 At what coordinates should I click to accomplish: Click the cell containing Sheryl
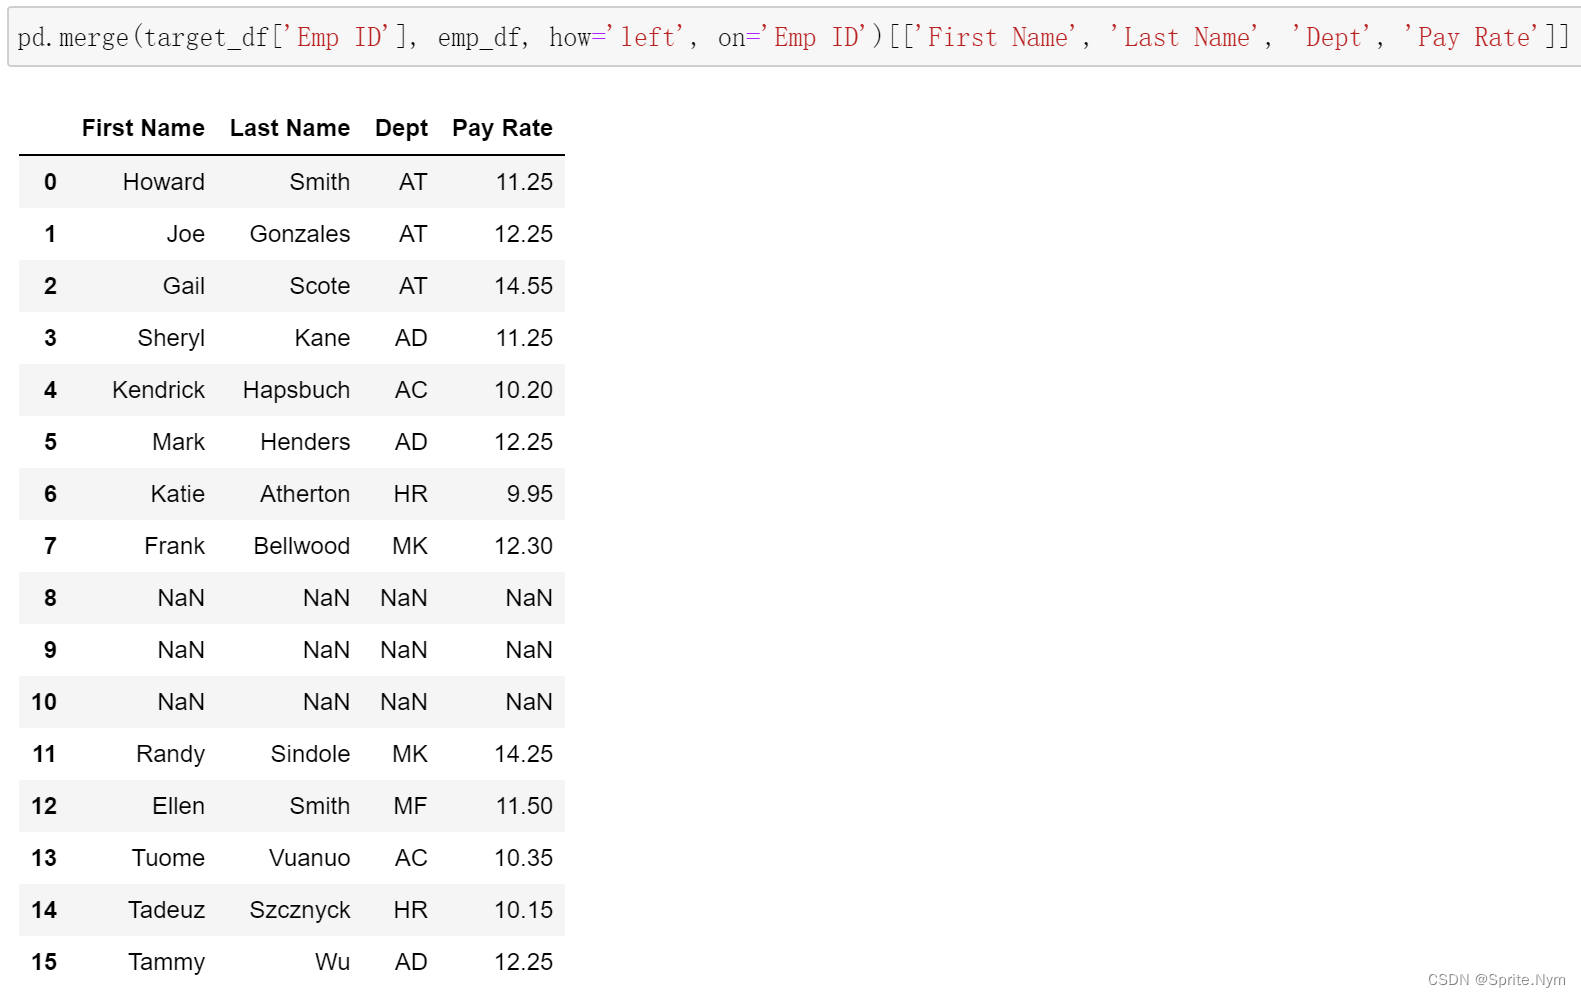point(171,338)
